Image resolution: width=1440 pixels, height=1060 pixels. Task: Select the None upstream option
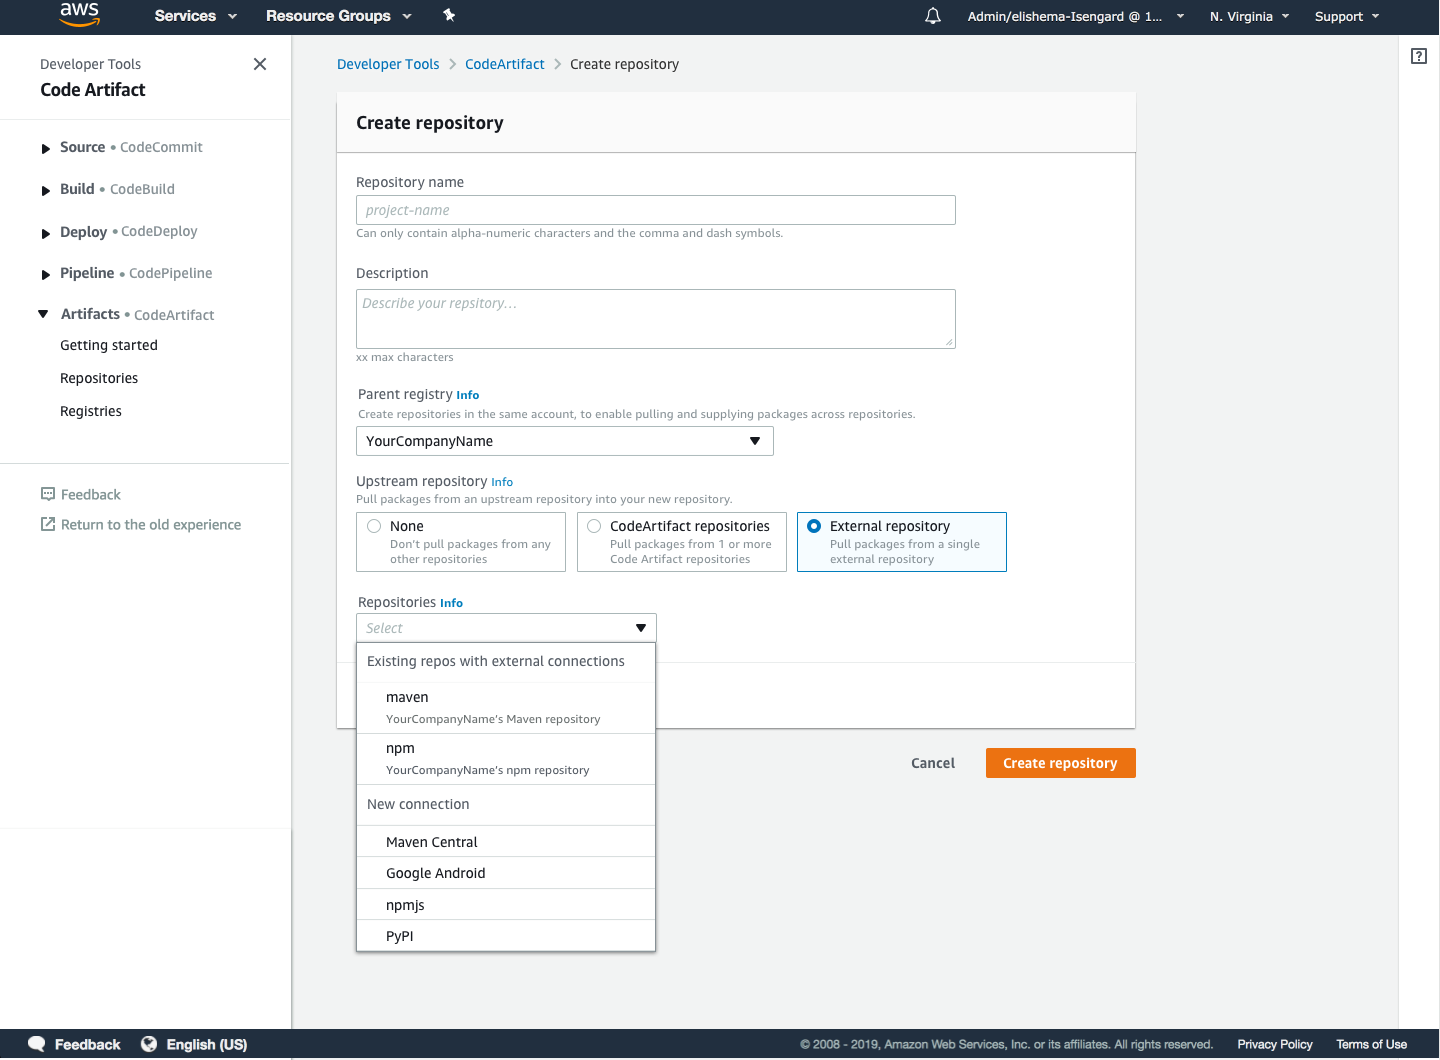click(x=461, y=542)
